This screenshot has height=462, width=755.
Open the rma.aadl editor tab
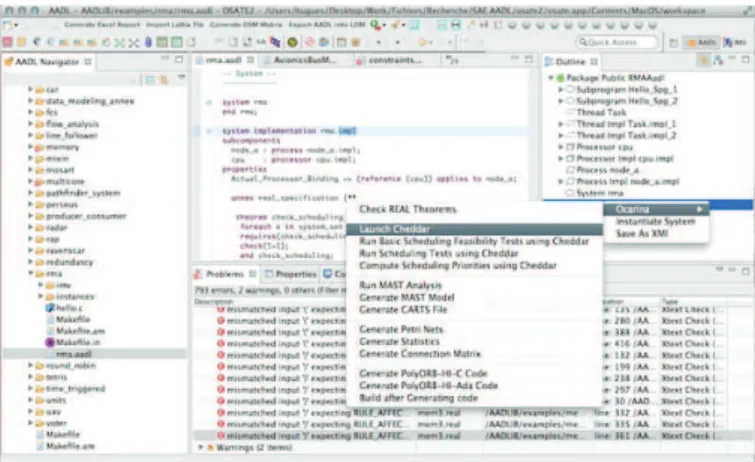point(222,60)
